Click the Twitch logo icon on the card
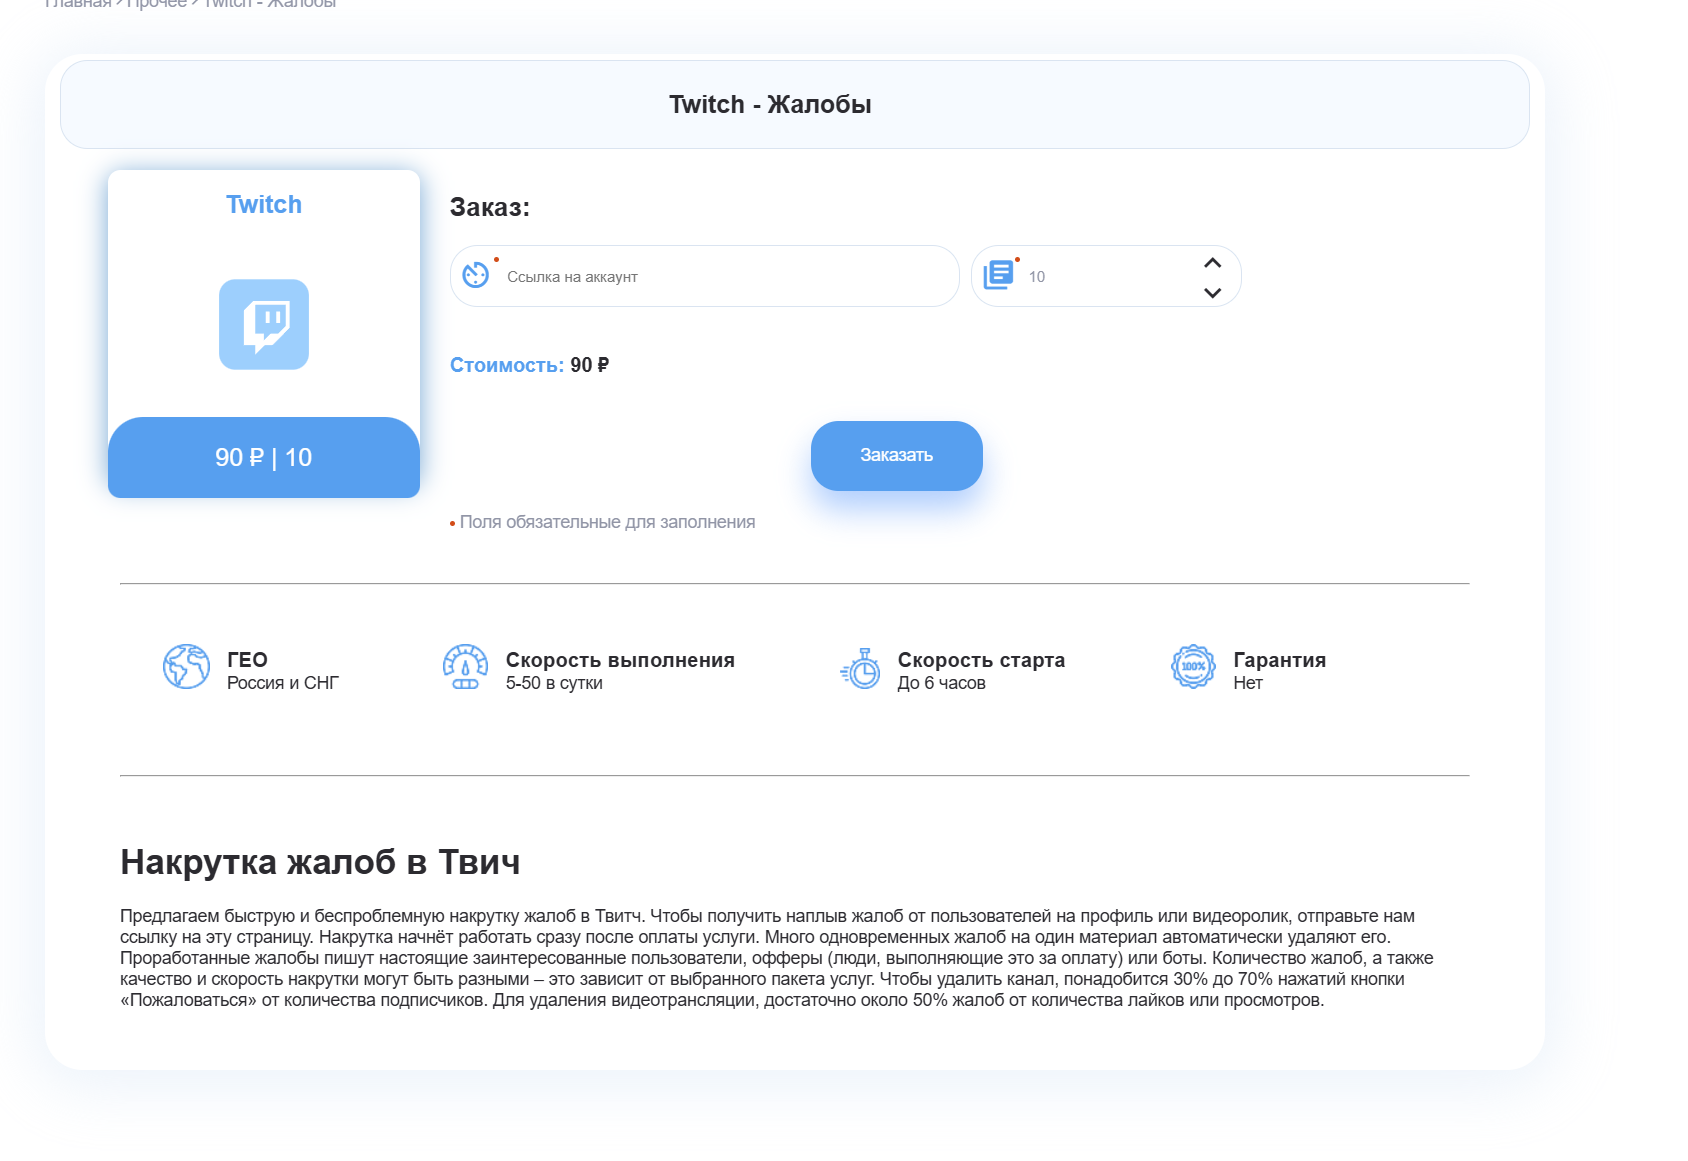Image resolution: width=1688 pixels, height=1161 pixels. coord(264,325)
